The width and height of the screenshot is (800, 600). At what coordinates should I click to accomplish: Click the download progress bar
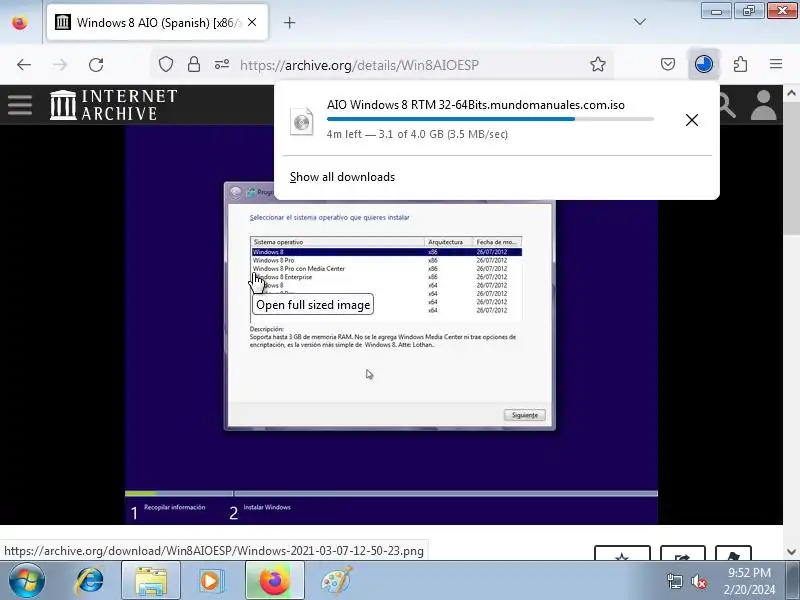click(x=490, y=119)
